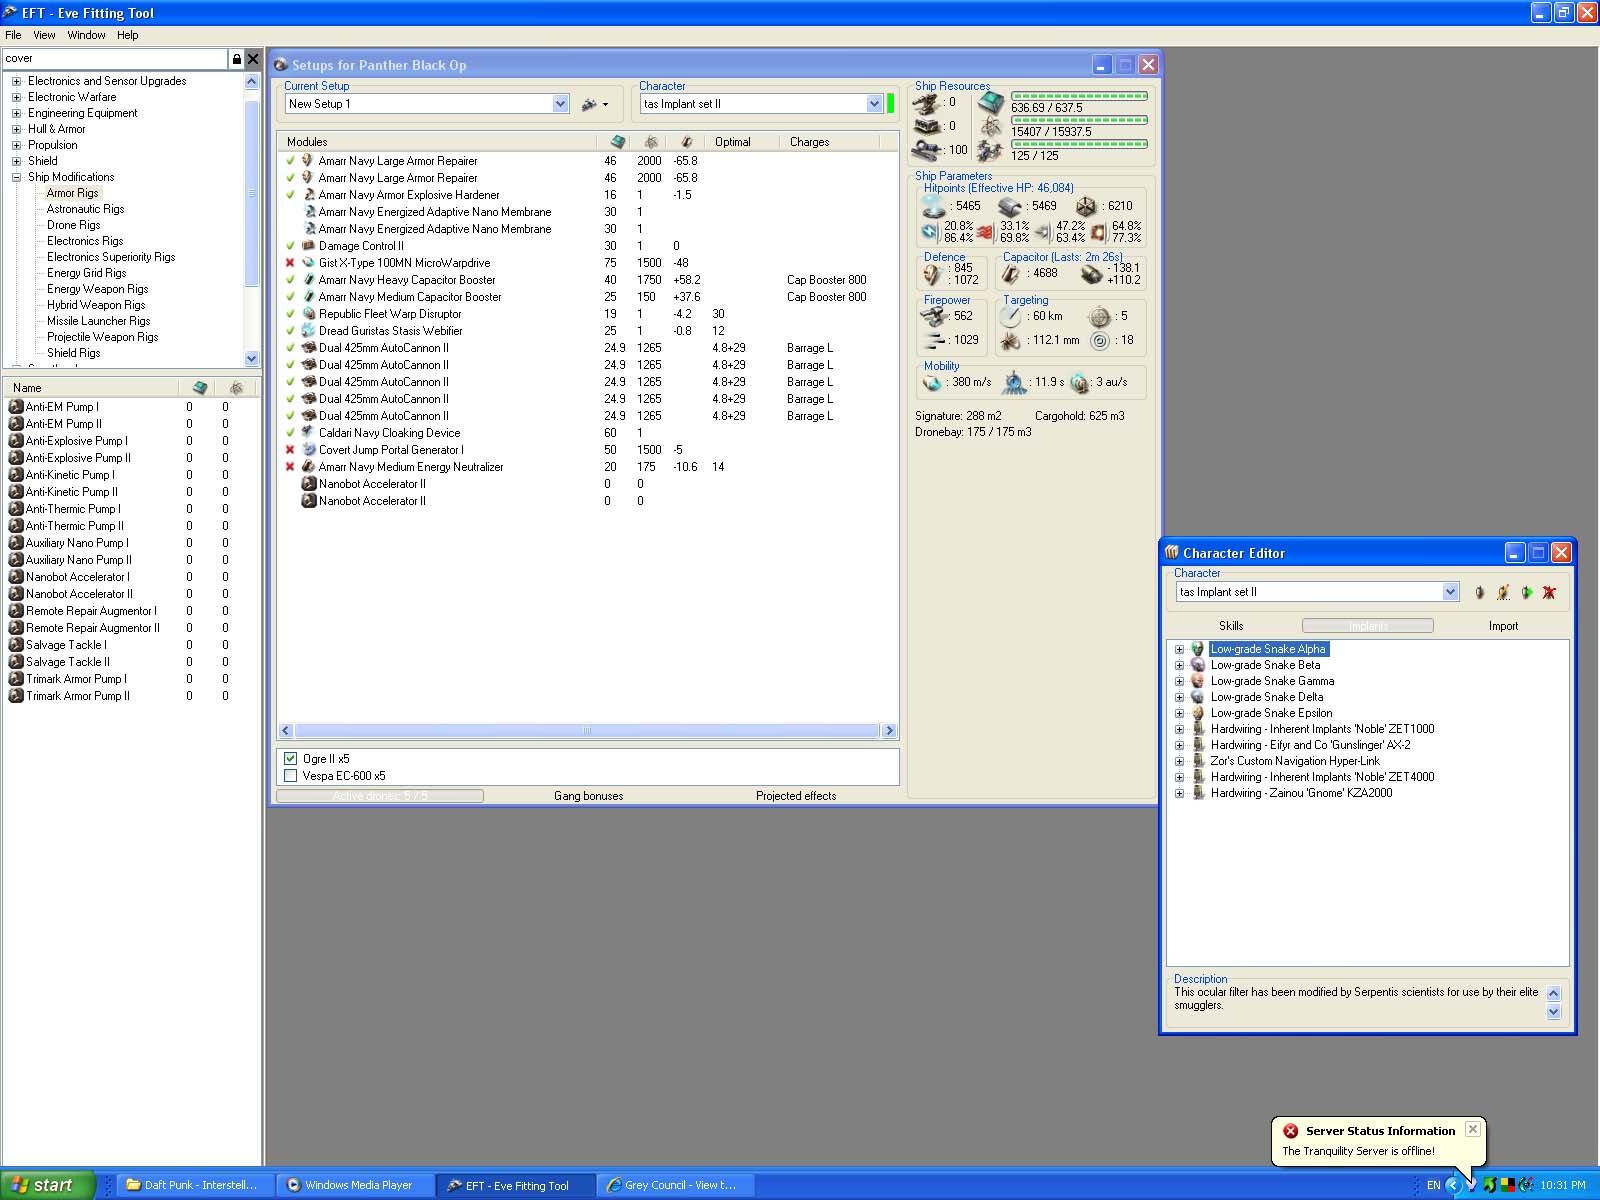This screenshot has width=1600, height=1200.
Task: Show the Projected effects panel
Action: (796, 796)
